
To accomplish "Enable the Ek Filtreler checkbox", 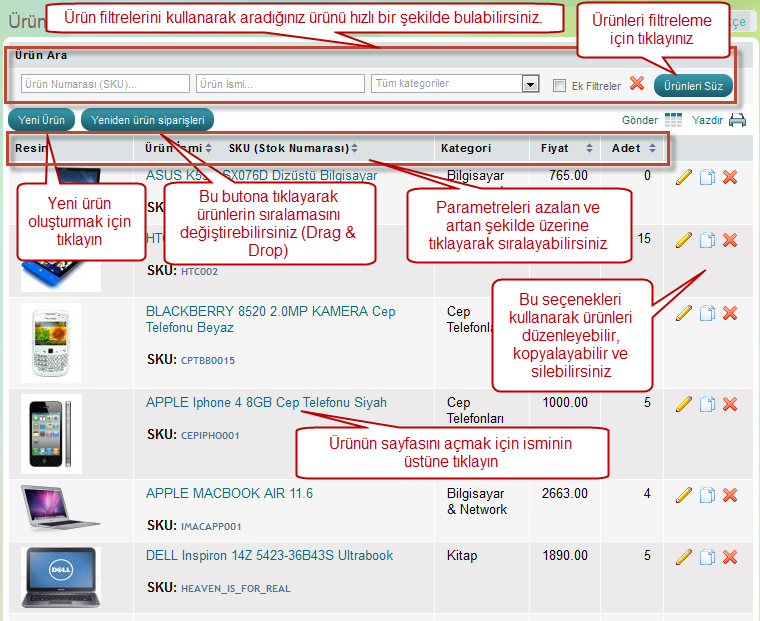I will [x=560, y=86].
